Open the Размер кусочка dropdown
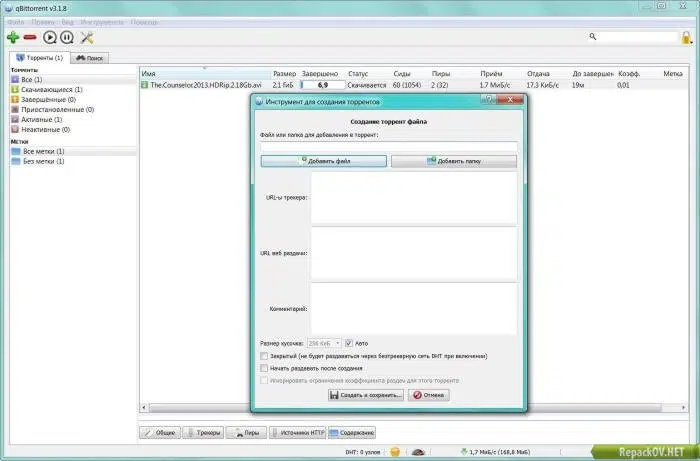Image resolution: width=700 pixels, height=461 pixels. (324, 343)
